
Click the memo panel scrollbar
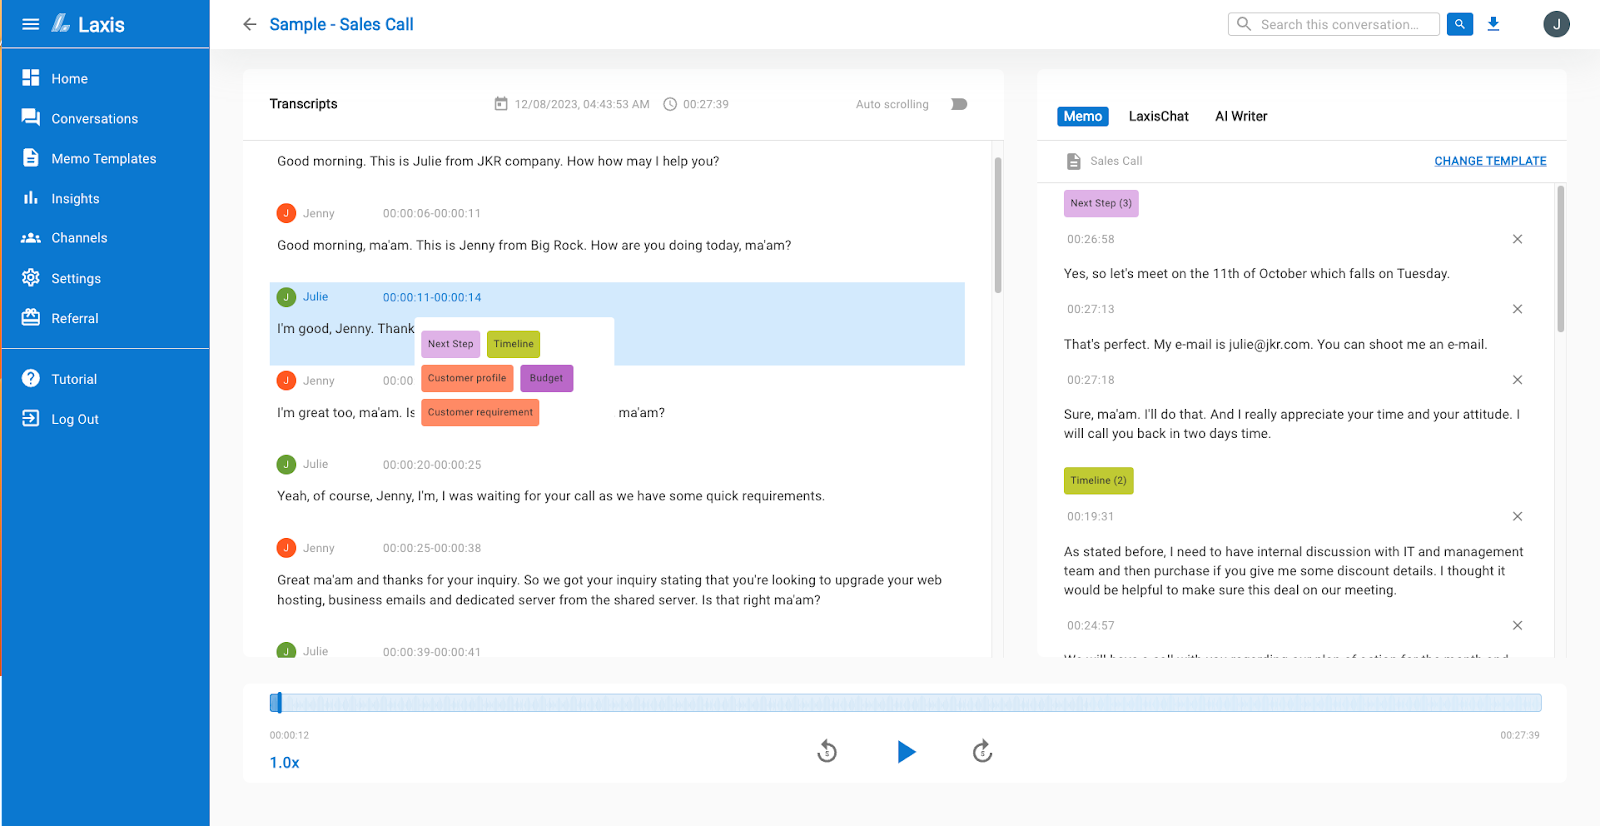(x=1560, y=258)
